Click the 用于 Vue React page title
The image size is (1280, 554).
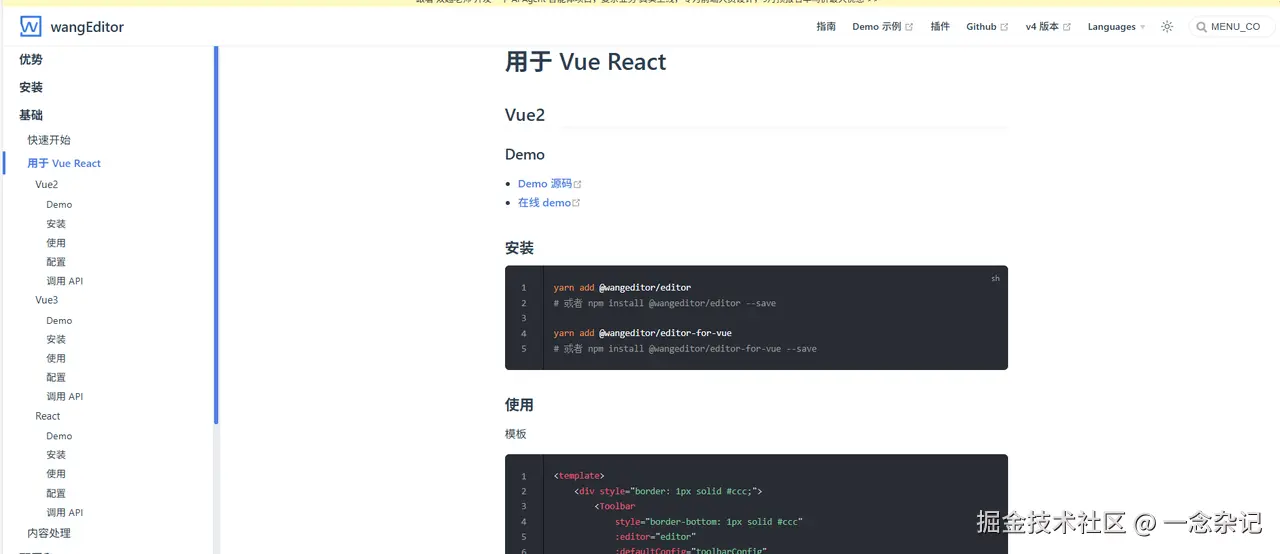click(585, 62)
